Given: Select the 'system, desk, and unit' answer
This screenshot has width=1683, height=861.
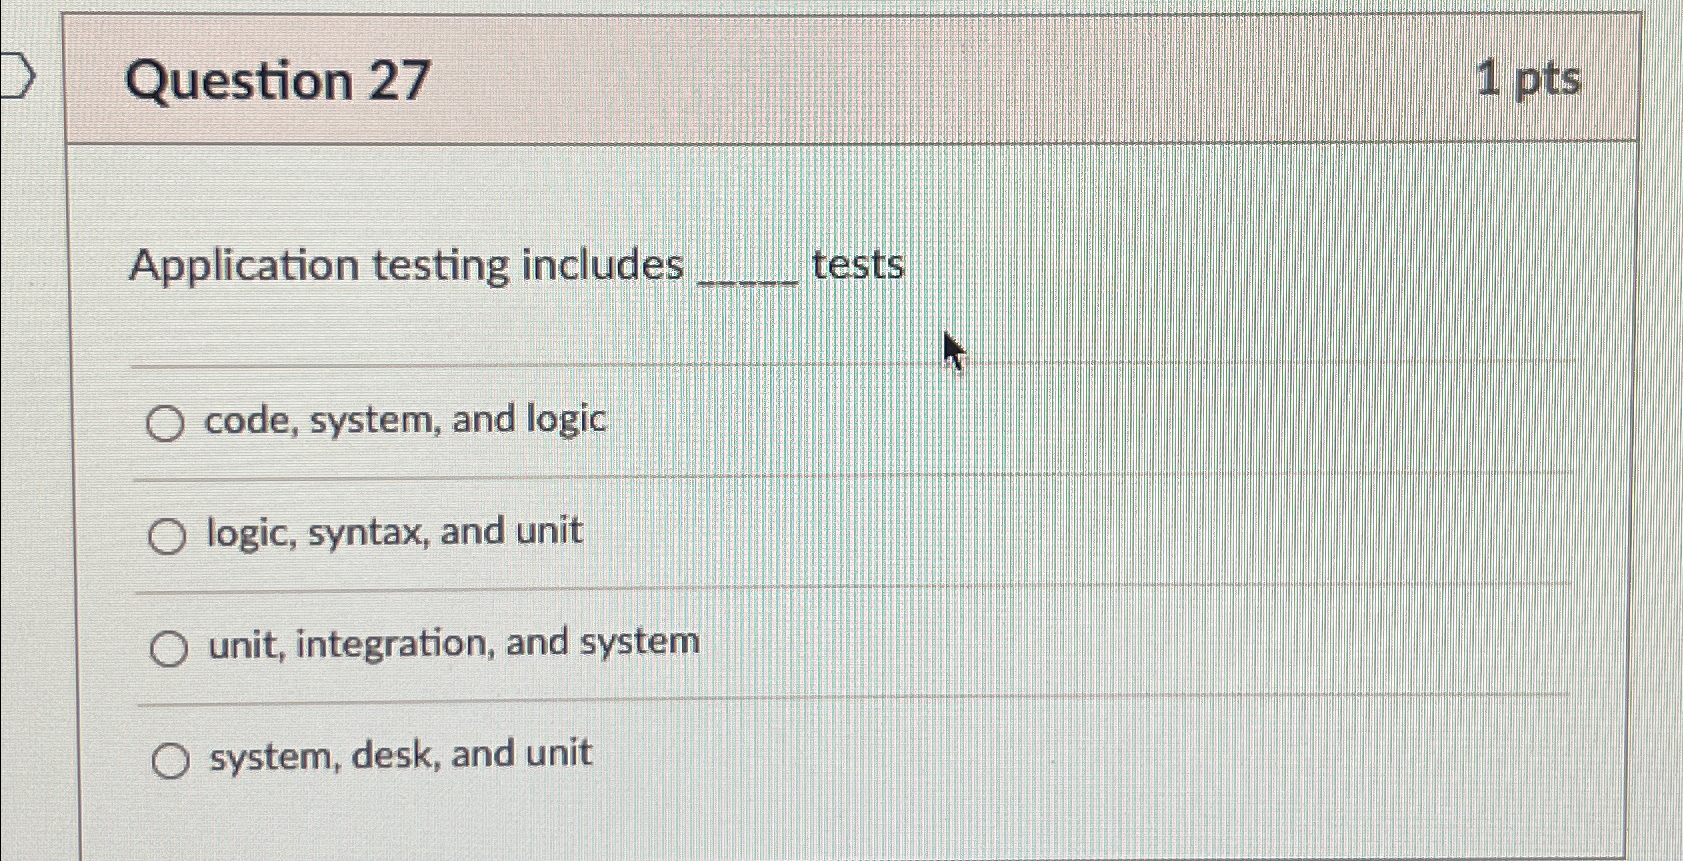Looking at the screenshot, I should (x=399, y=754).
